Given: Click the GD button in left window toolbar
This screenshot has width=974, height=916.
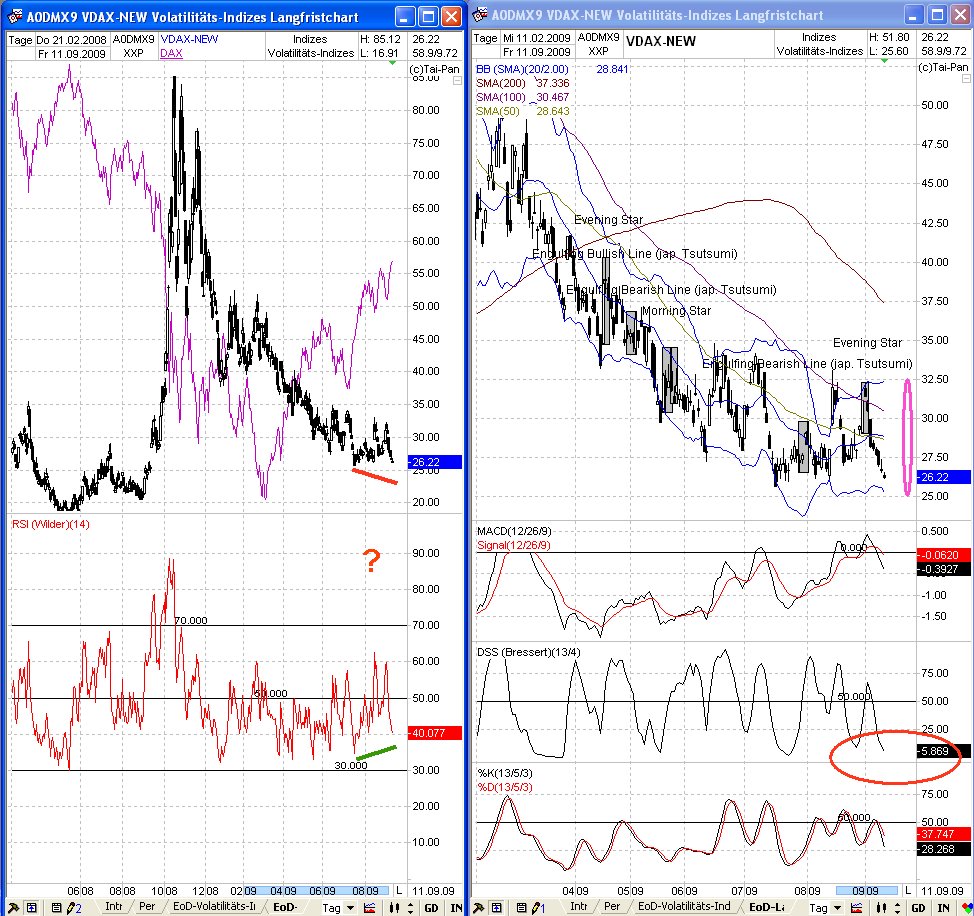Looking at the screenshot, I should pyautogui.click(x=431, y=908).
